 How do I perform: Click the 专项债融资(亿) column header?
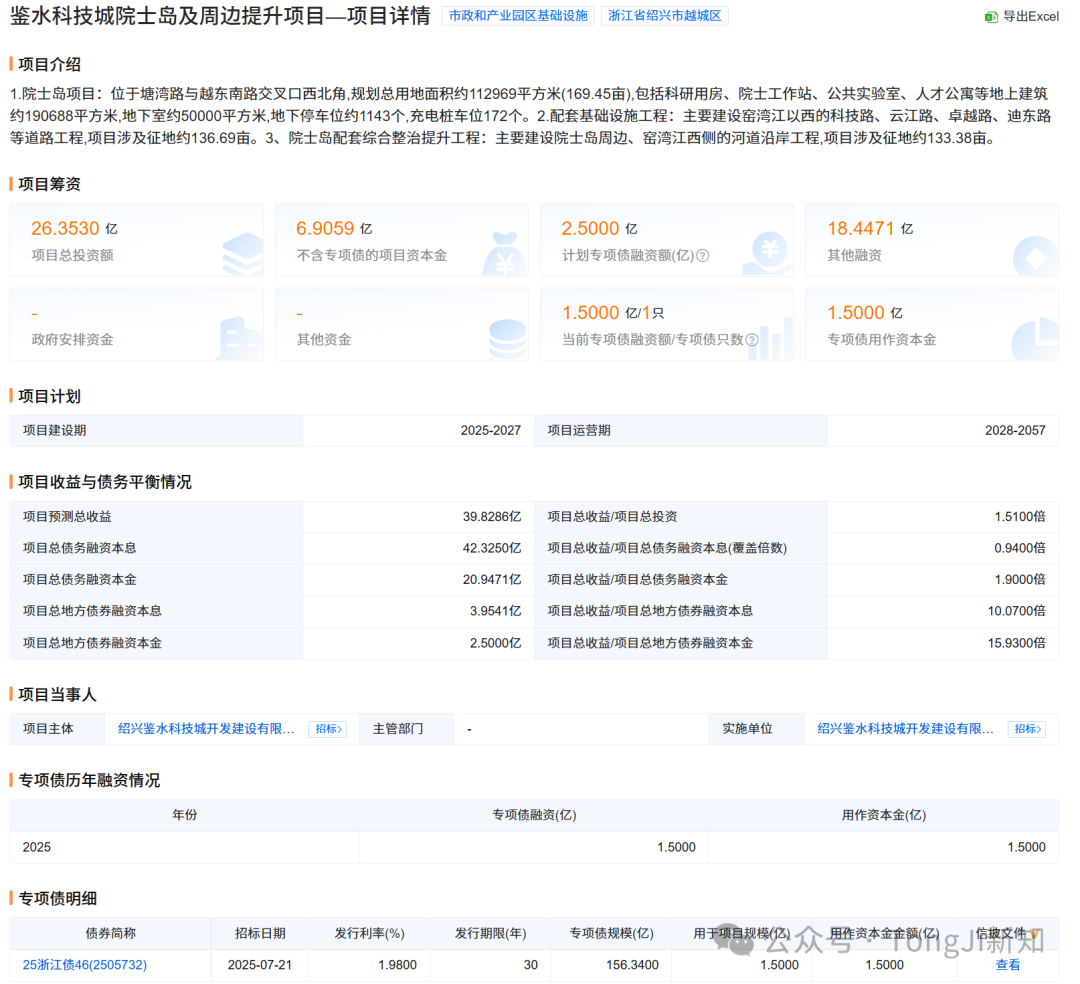[534, 815]
